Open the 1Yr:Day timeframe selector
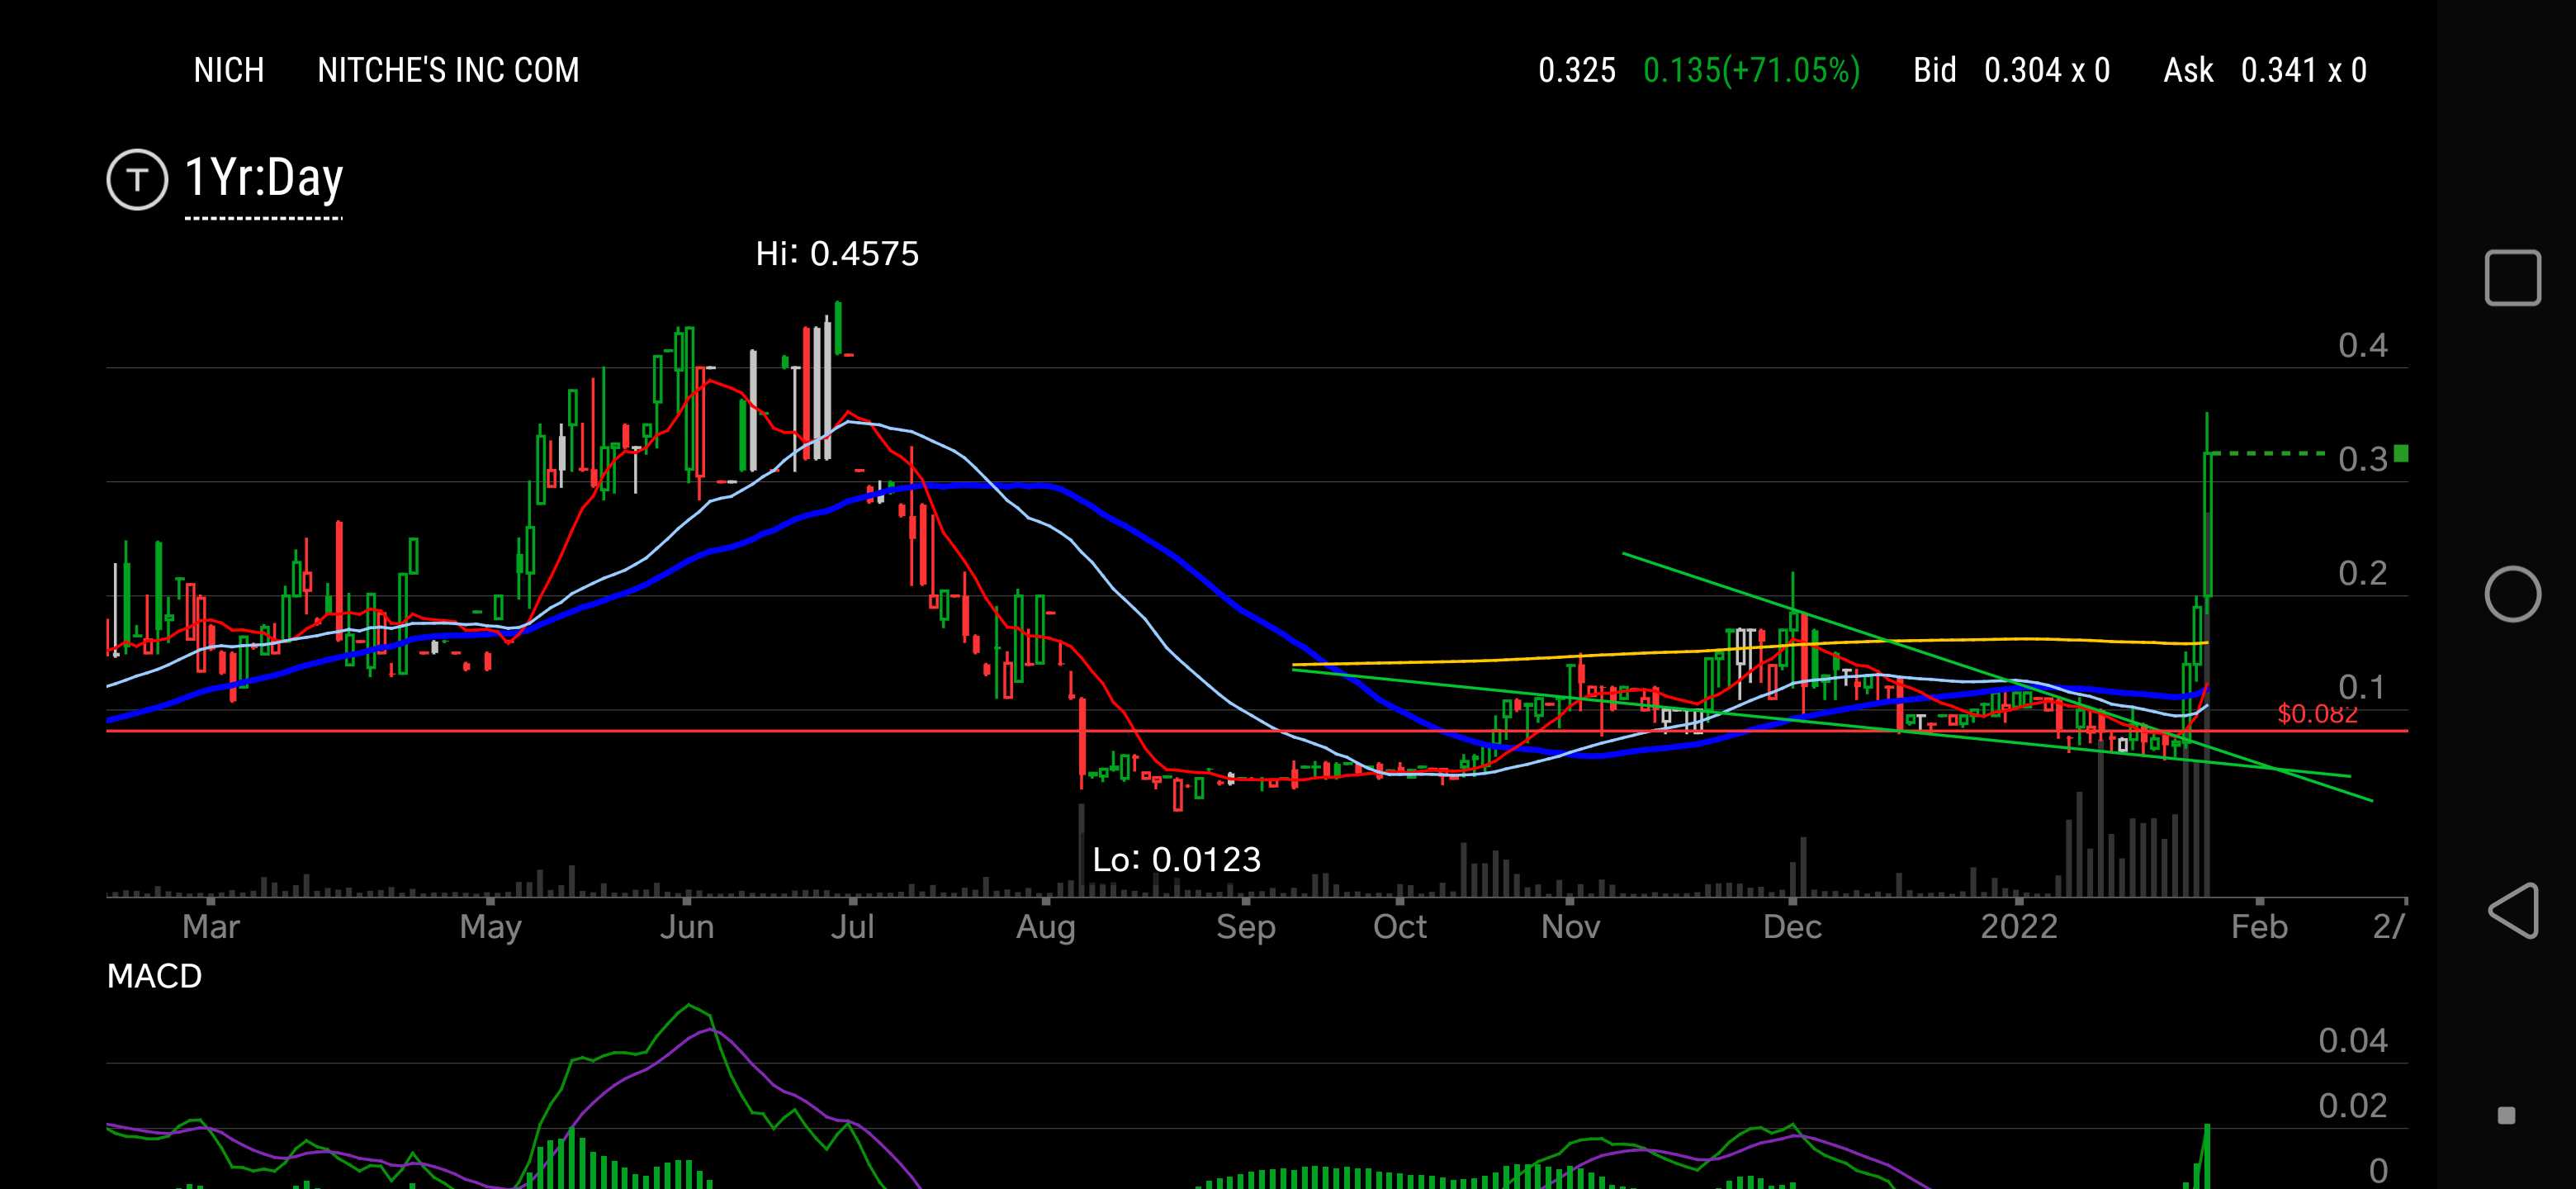The height and width of the screenshot is (1189, 2576). coord(264,180)
